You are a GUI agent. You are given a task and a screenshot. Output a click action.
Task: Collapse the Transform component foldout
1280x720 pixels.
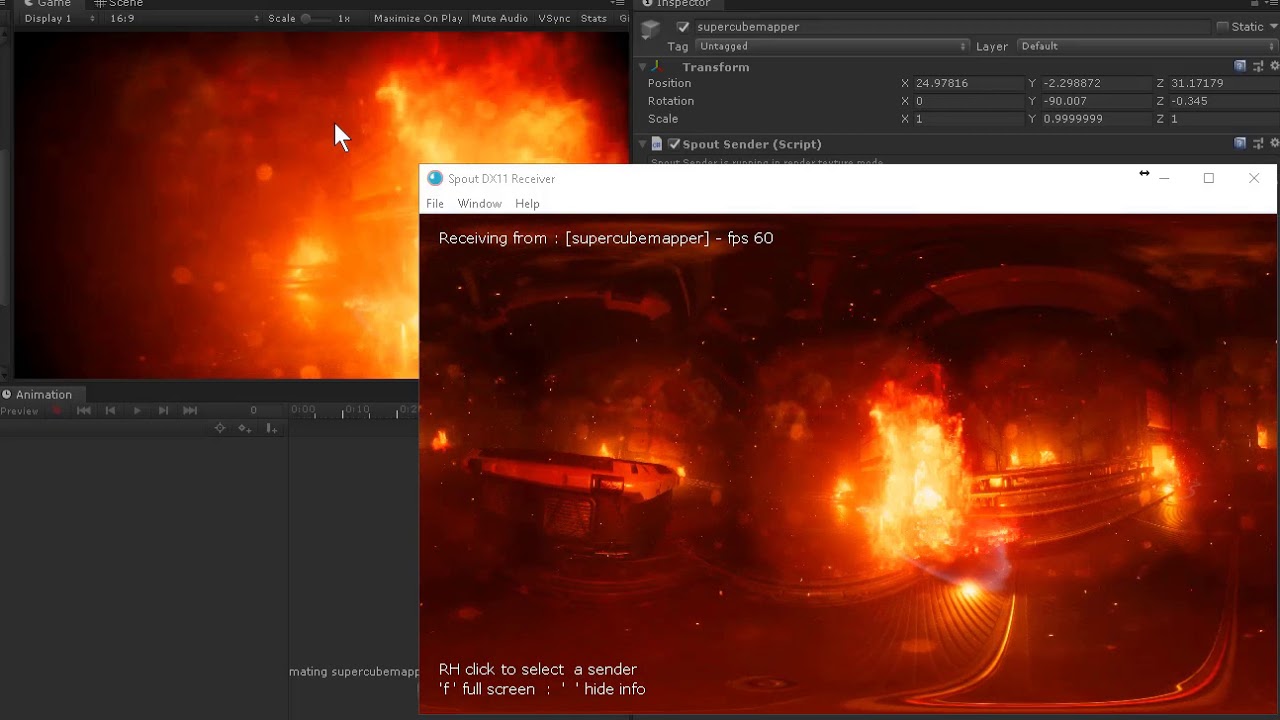[x=643, y=67]
